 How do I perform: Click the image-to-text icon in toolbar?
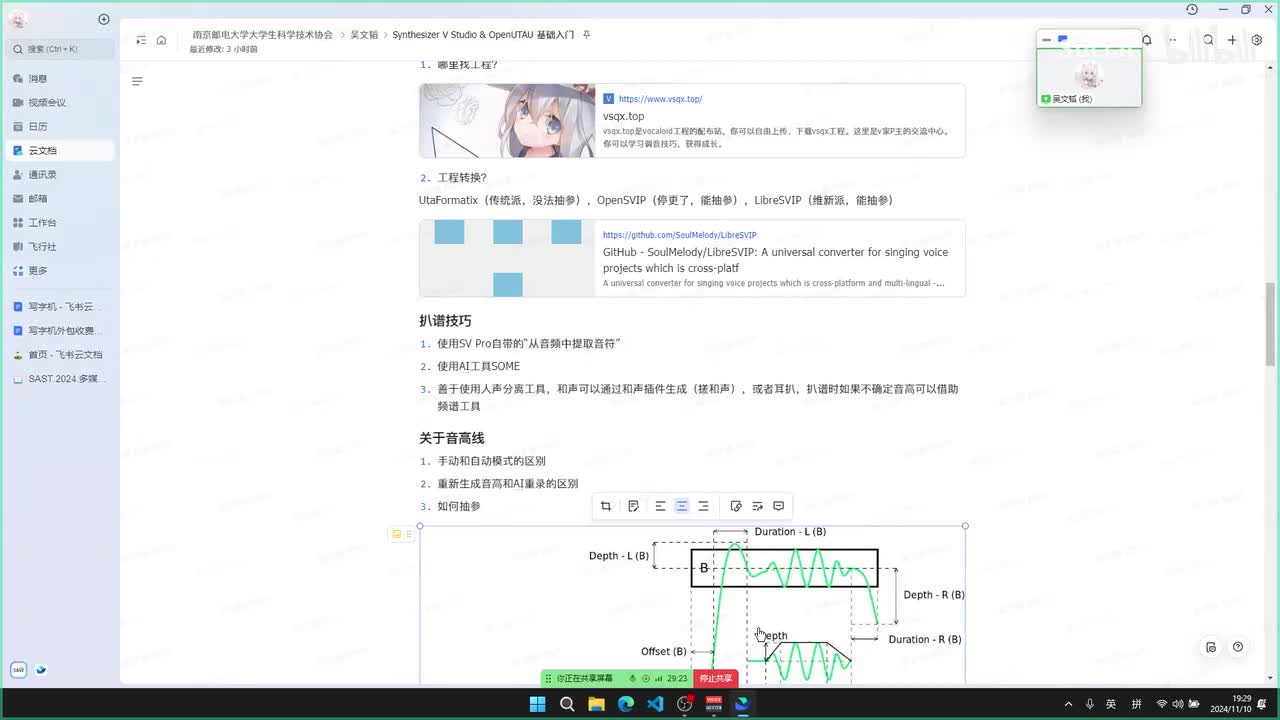click(757, 506)
